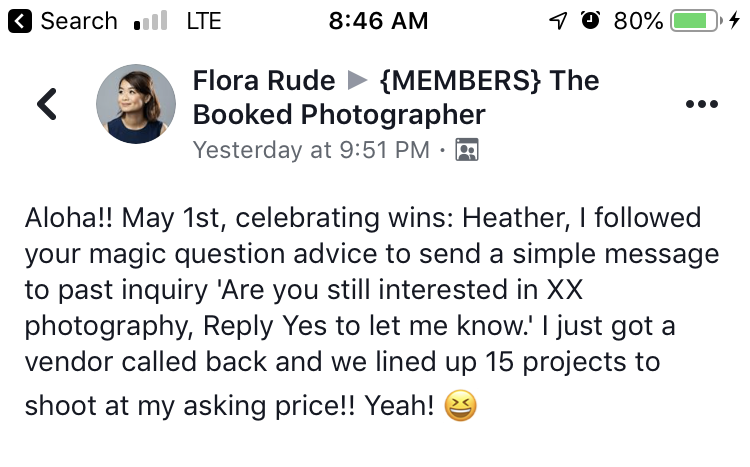This screenshot has height=467, width=750.
Task: Open Flora Rude's profile name link
Action: coord(264,80)
